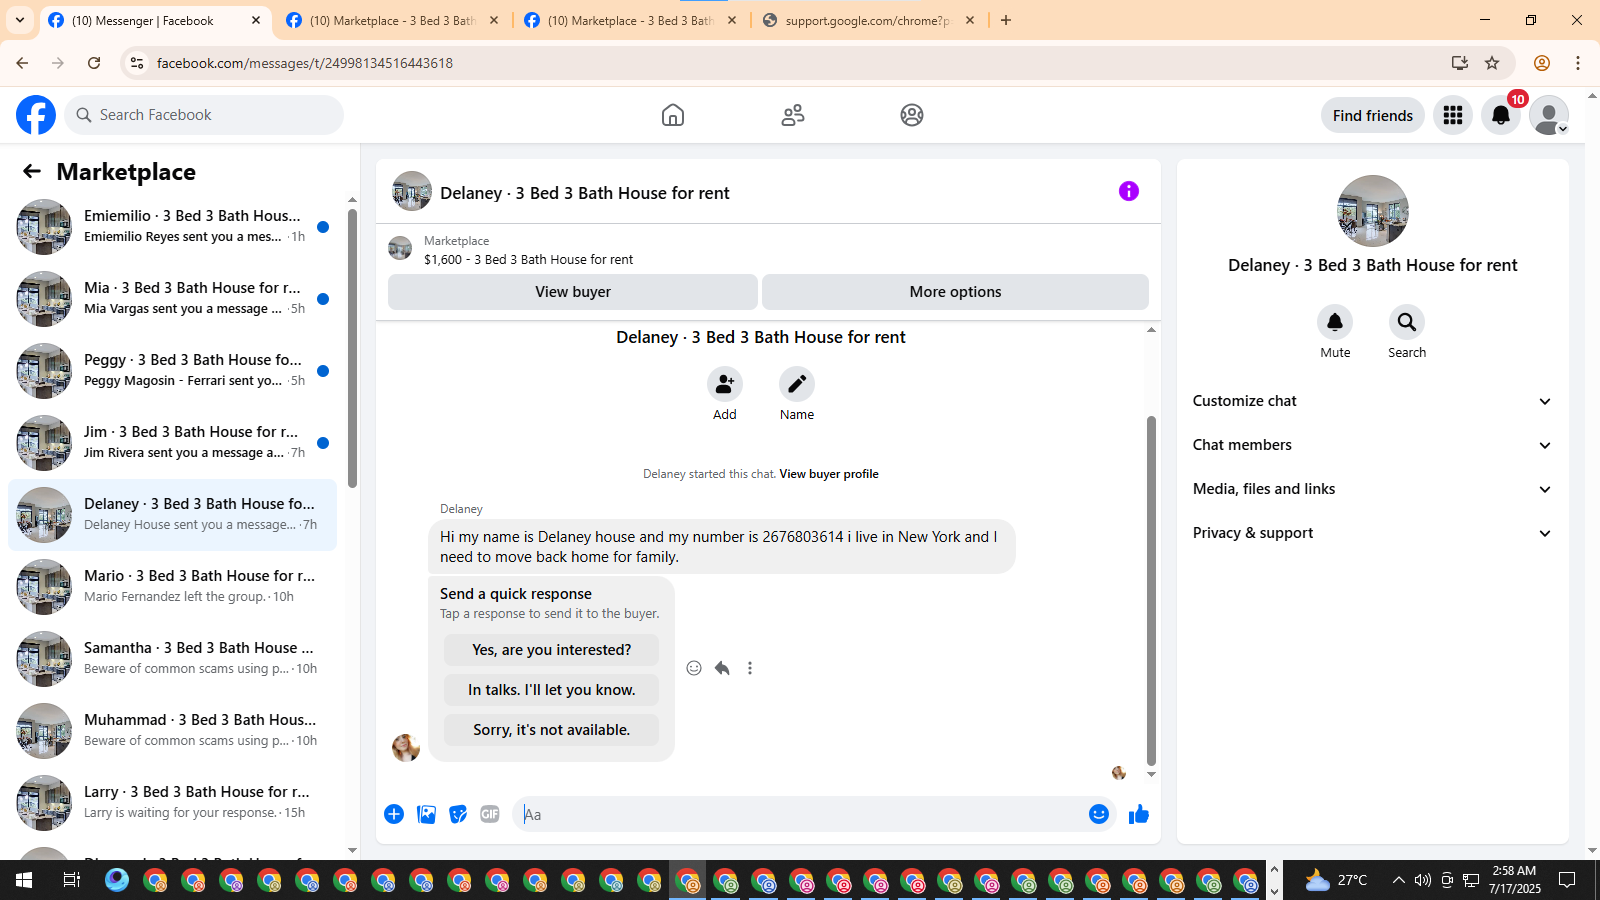
Task: Click the chat messages scrollbar
Action: [1151, 590]
